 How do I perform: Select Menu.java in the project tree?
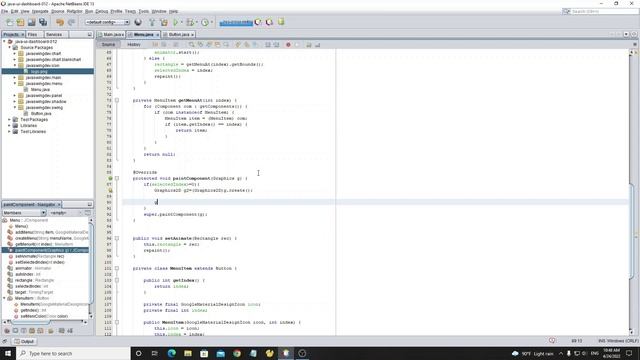[x=40, y=89]
